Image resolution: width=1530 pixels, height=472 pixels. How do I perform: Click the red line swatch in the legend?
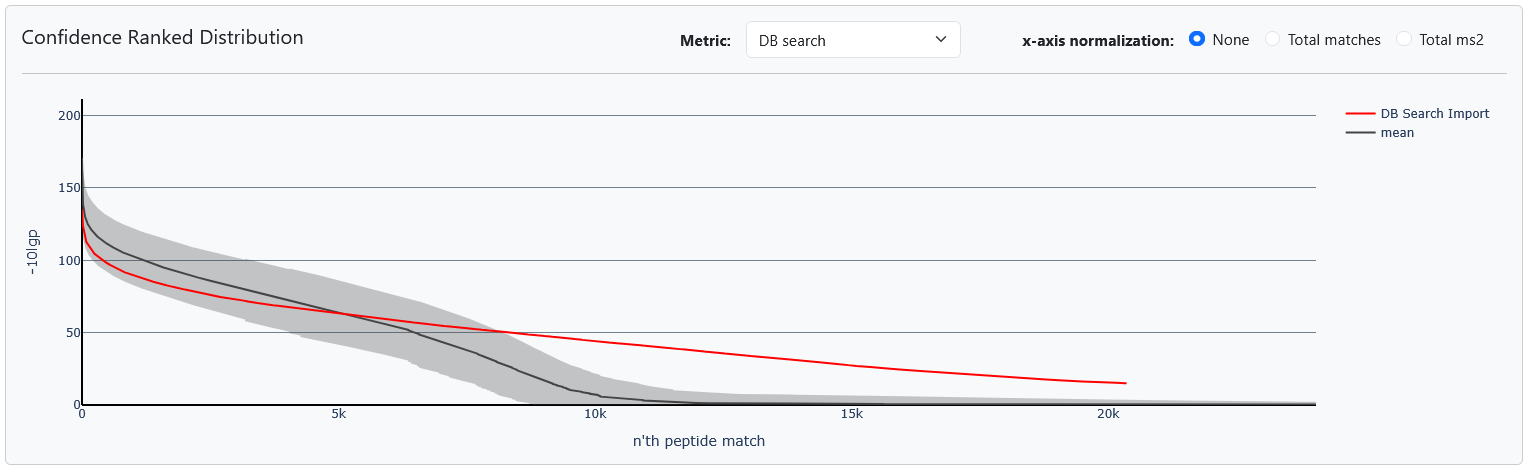click(x=1361, y=114)
